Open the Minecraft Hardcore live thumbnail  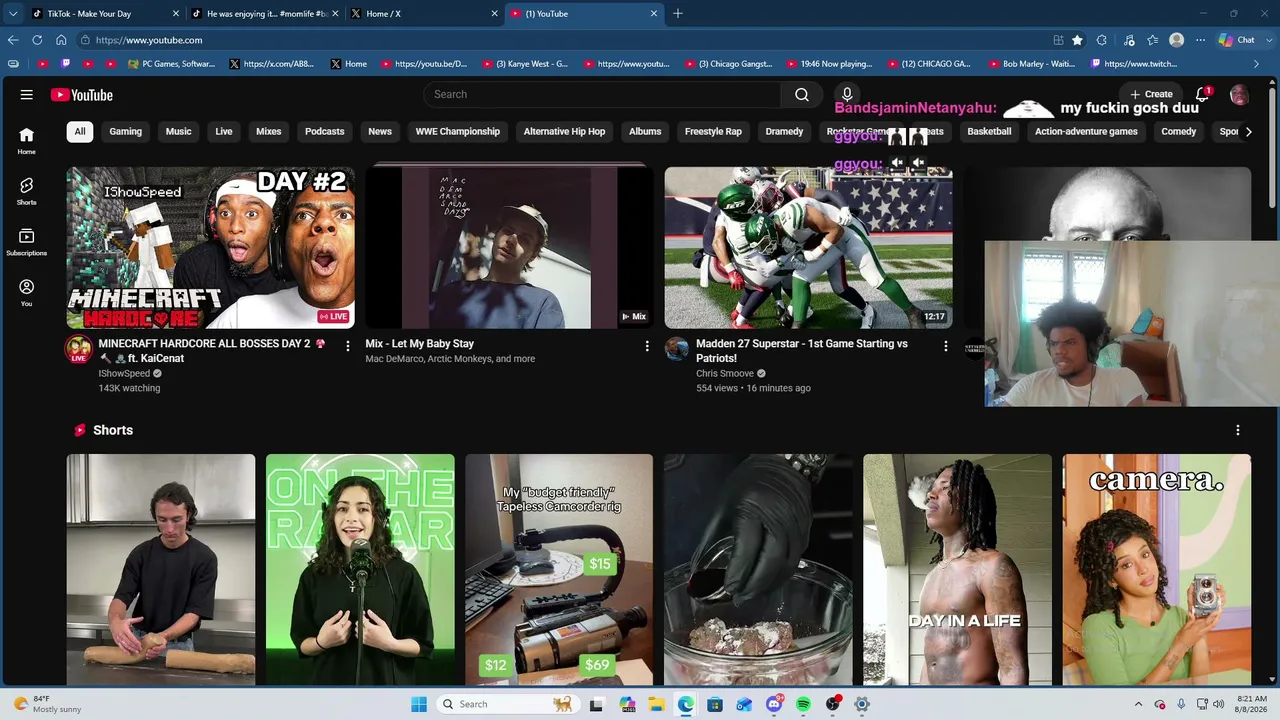coord(210,248)
